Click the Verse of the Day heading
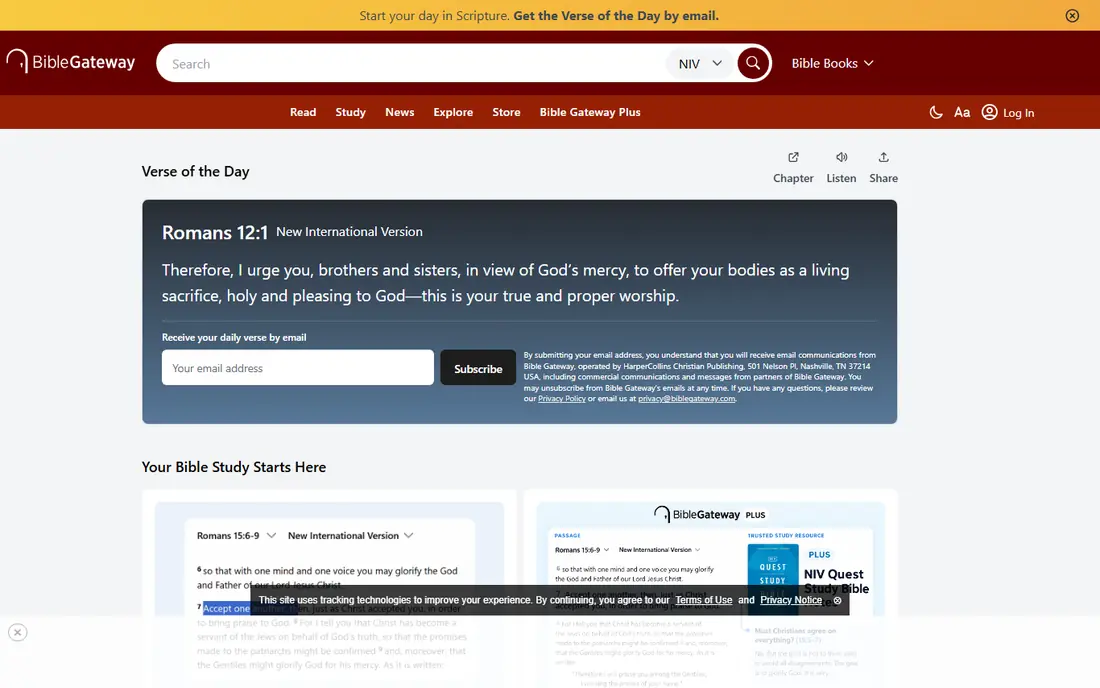The width and height of the screenshot is (1100, 688). [x=196, y=171]
